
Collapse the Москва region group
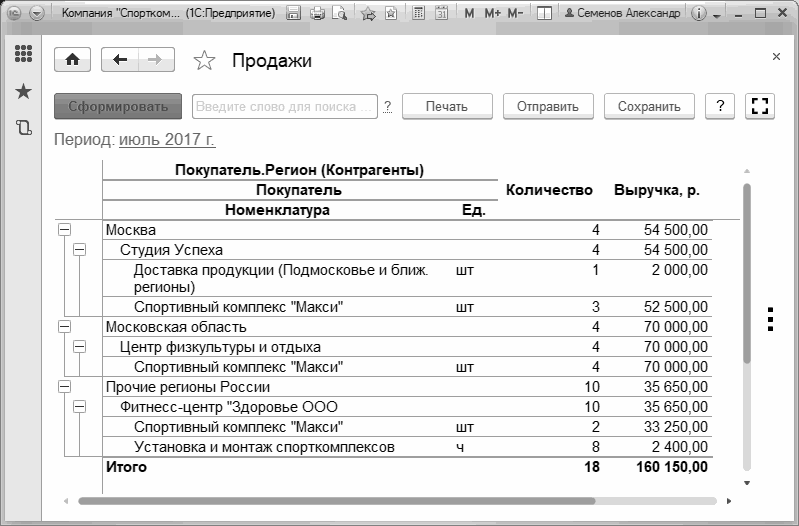click(65, 230)
